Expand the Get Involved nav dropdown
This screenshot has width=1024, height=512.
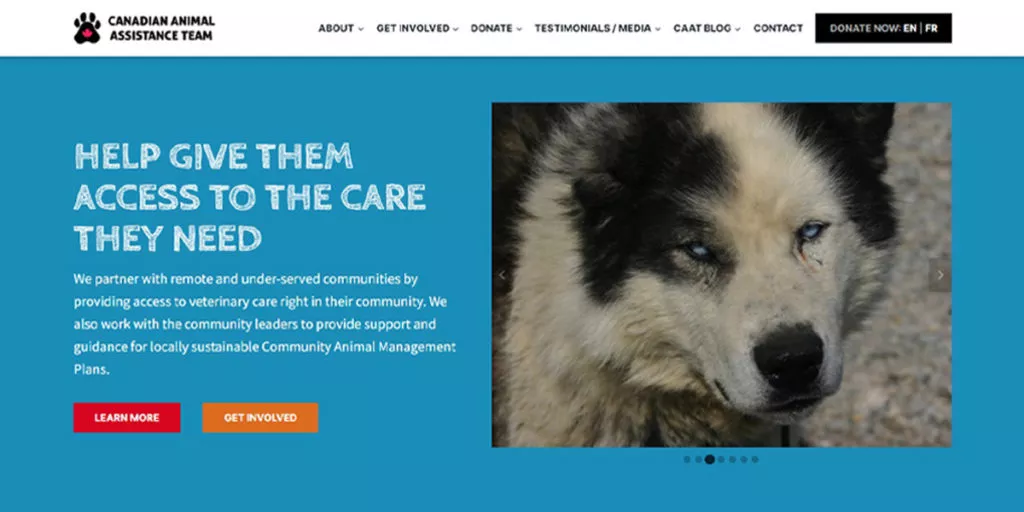pos(417,28)
